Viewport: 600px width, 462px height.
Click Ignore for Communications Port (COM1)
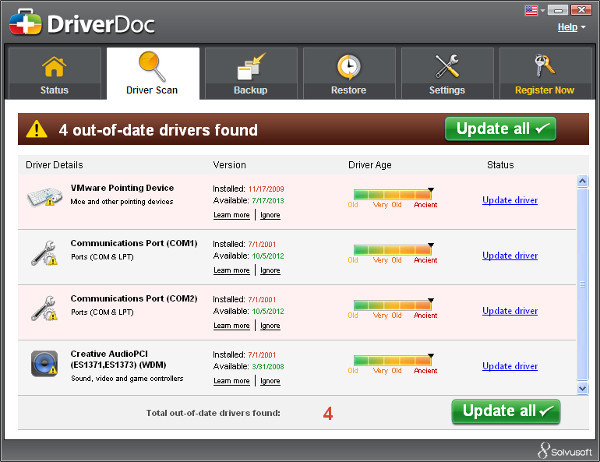pos(271,271)
